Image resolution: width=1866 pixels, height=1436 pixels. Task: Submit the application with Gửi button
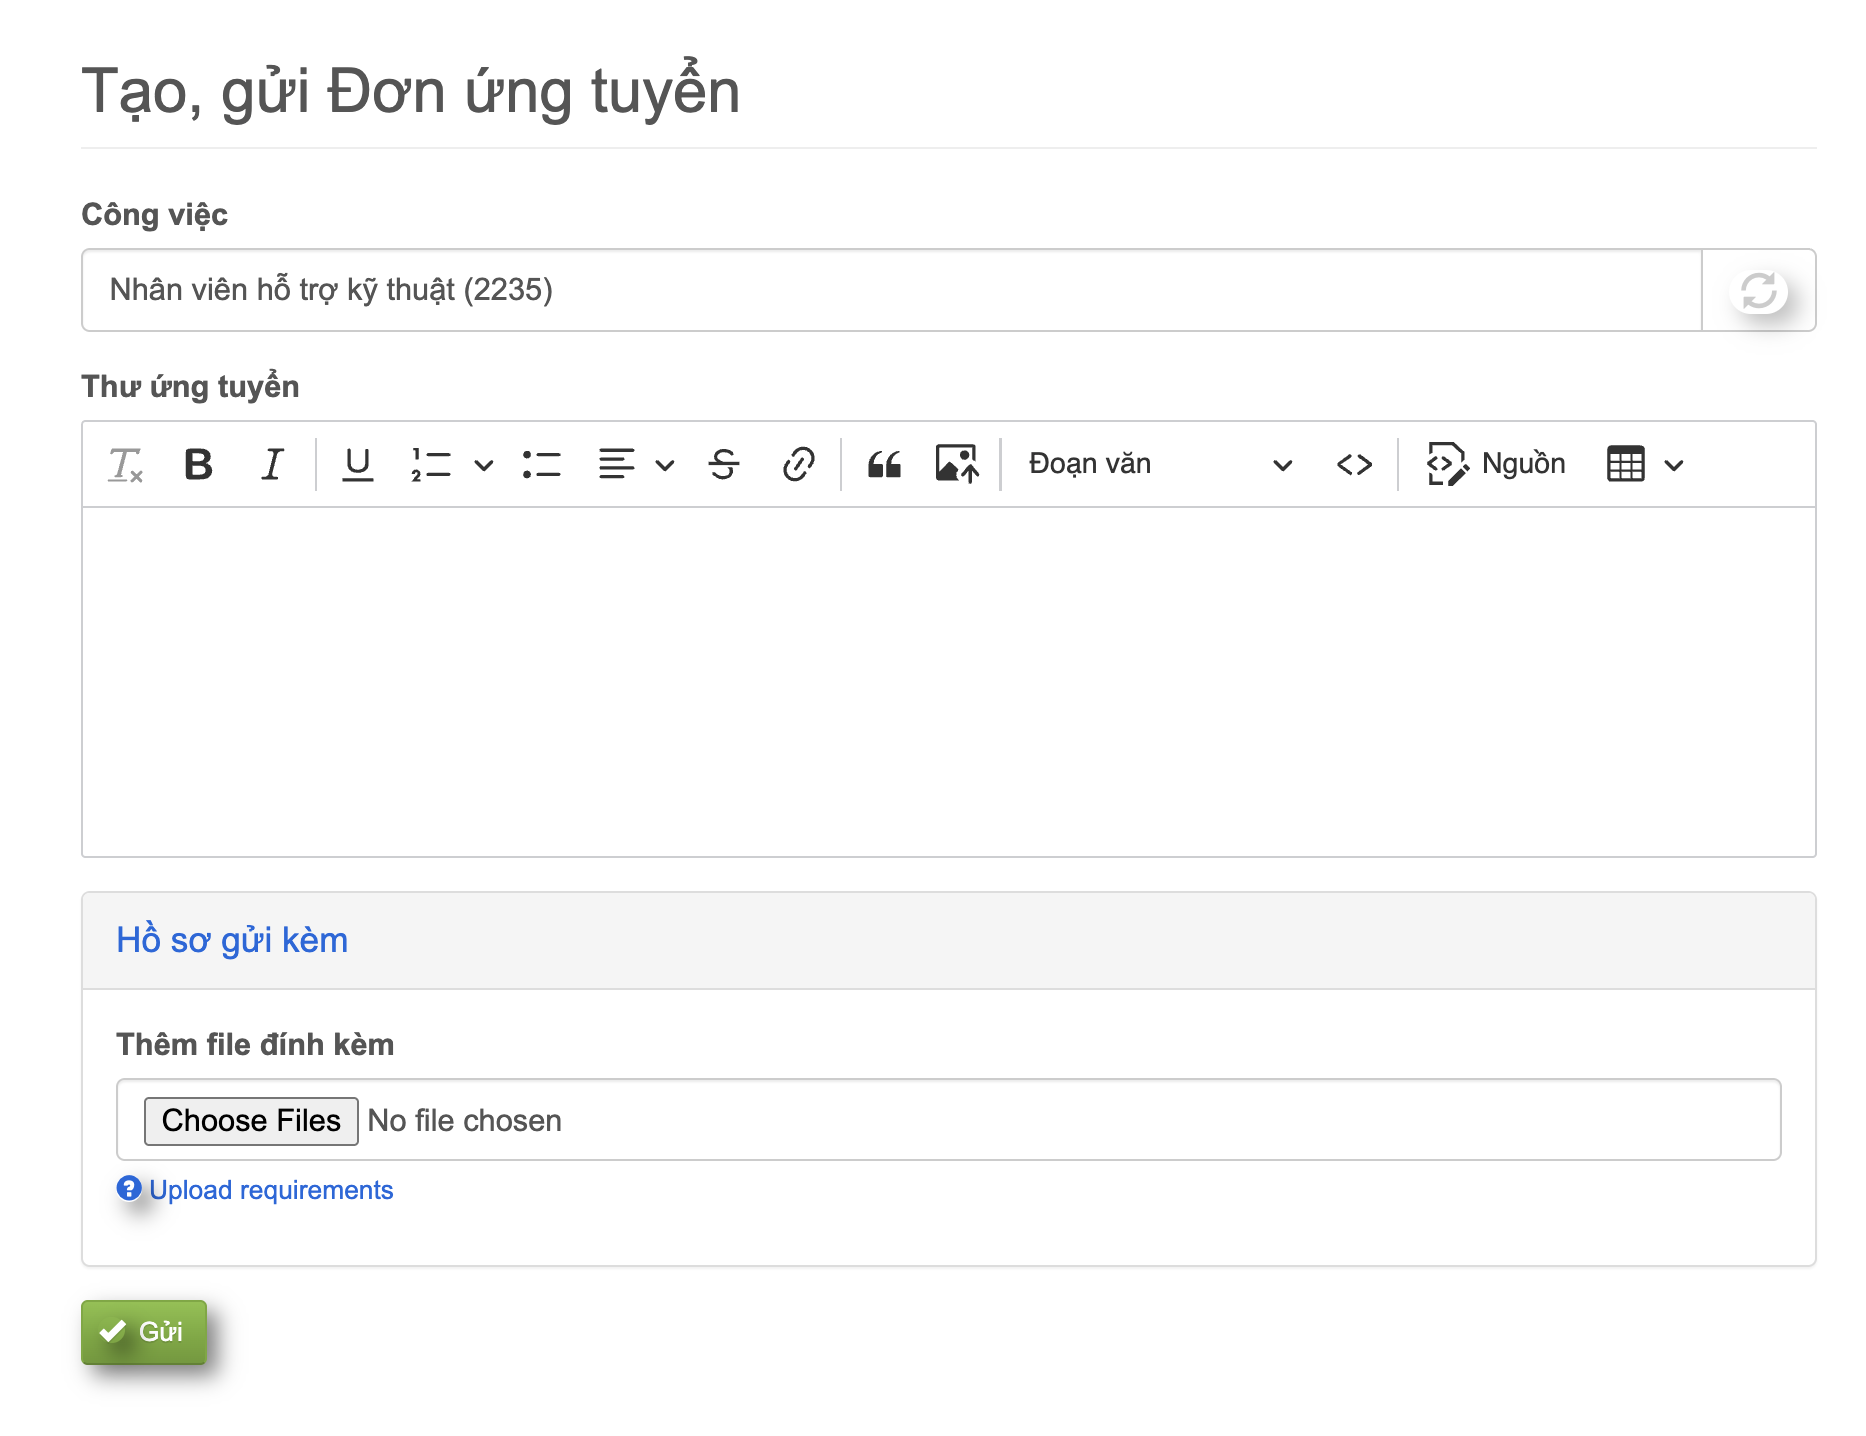click(x=144, y=1332)
